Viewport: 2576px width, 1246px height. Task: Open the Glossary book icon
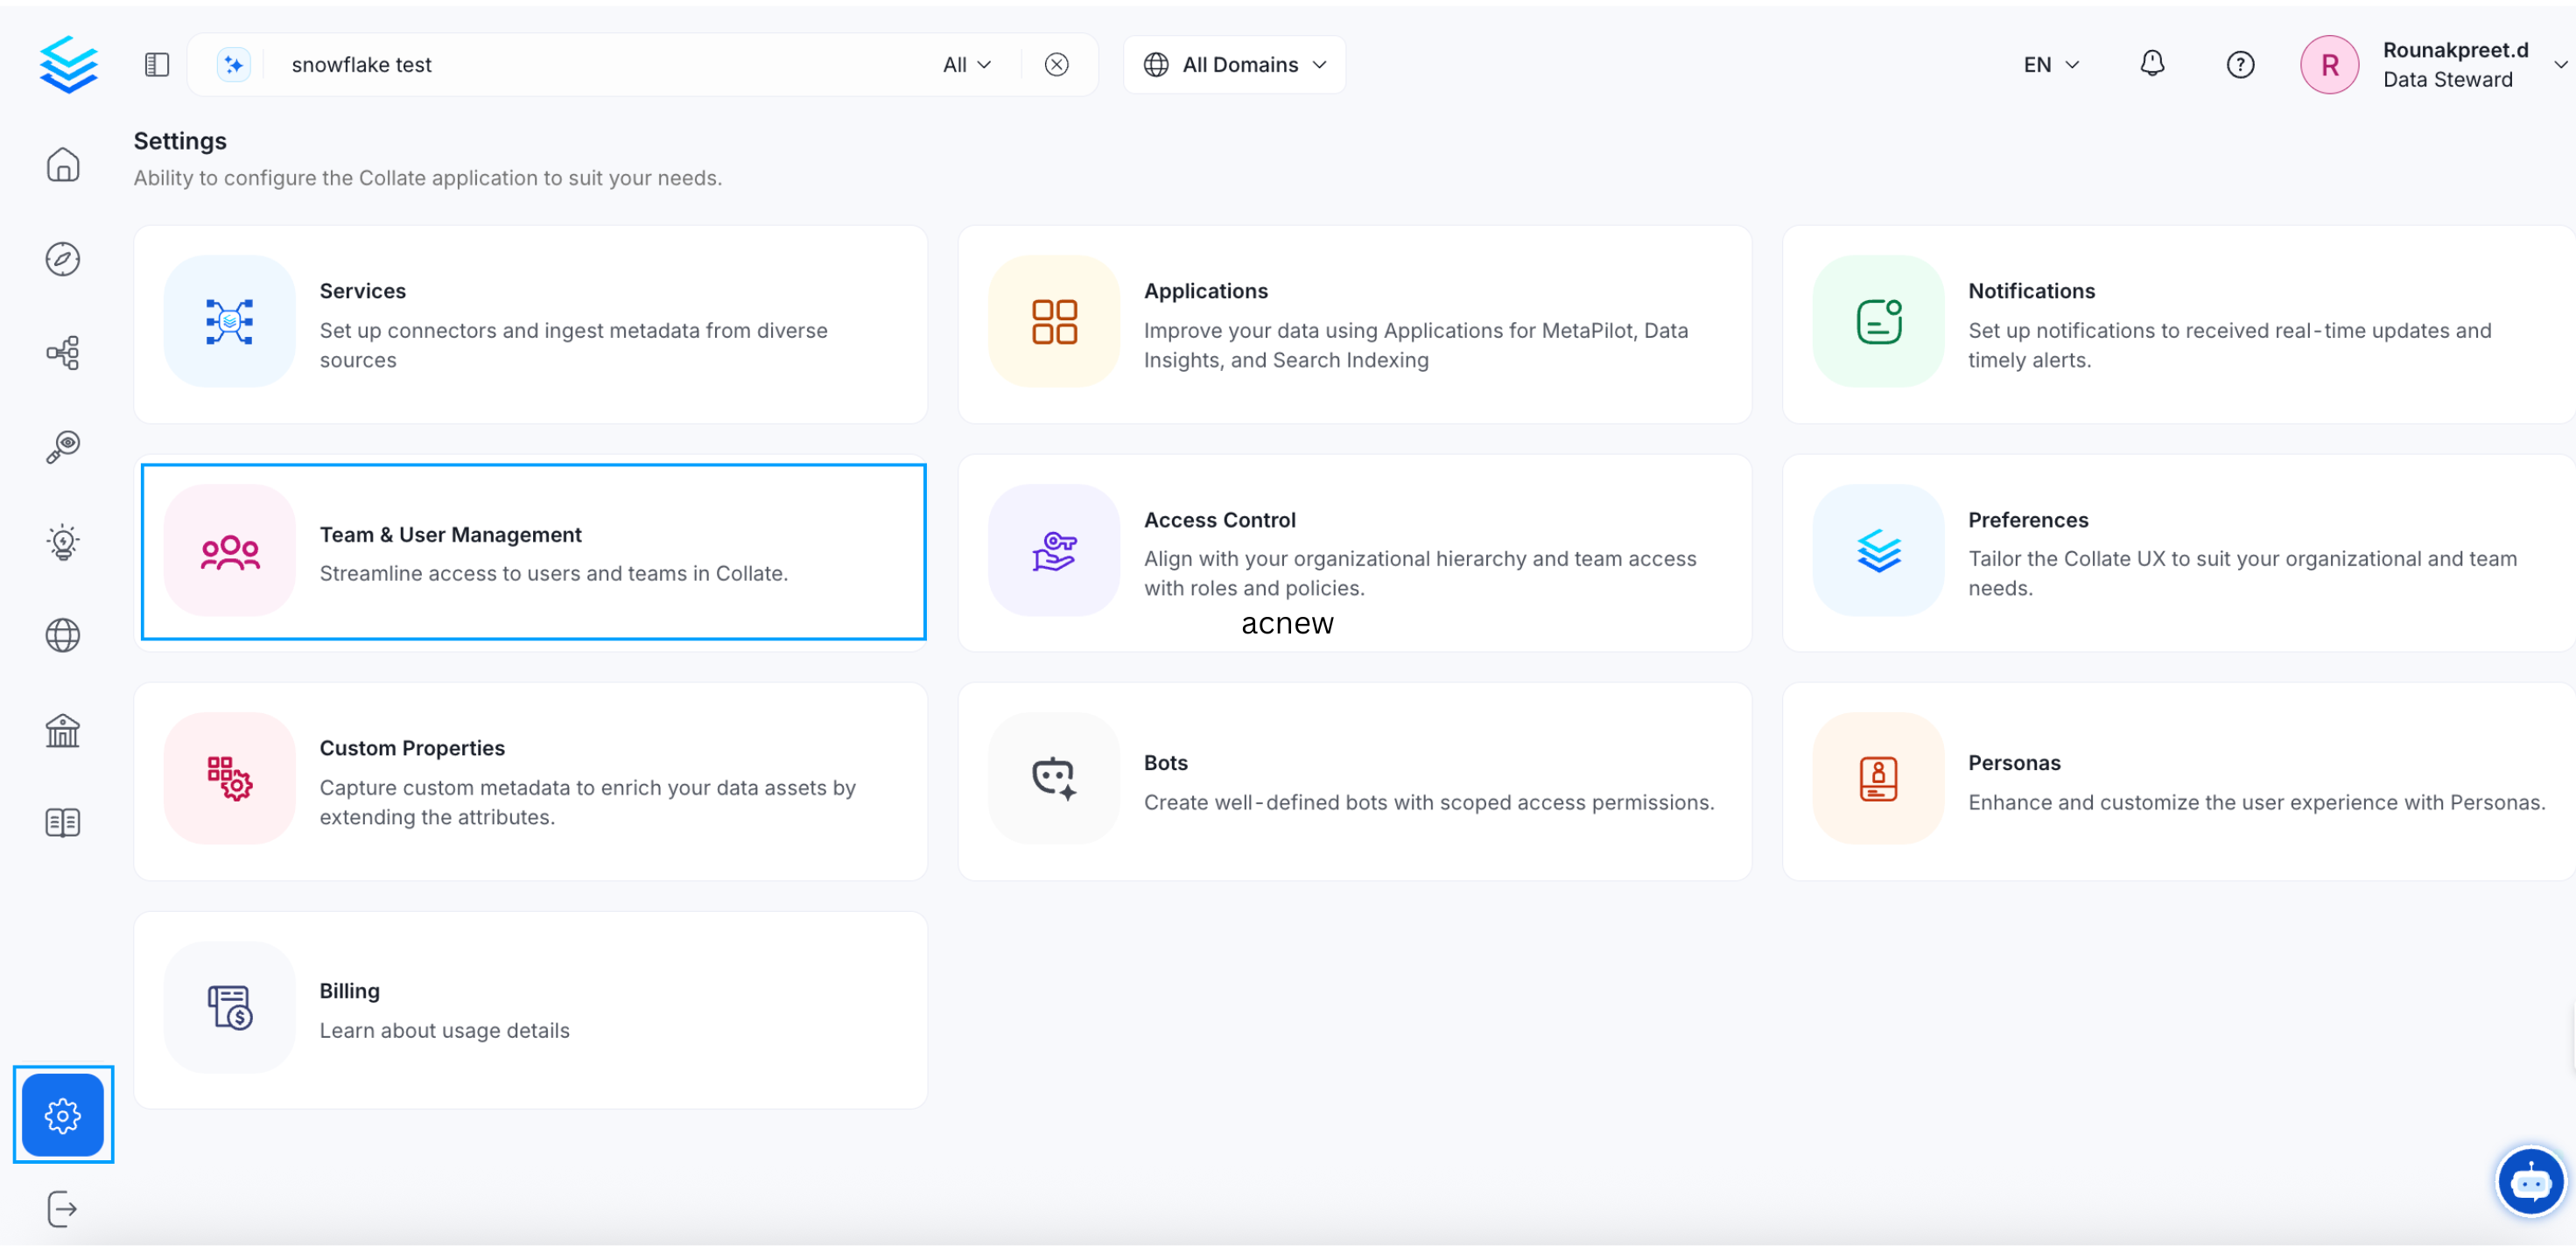62,823
